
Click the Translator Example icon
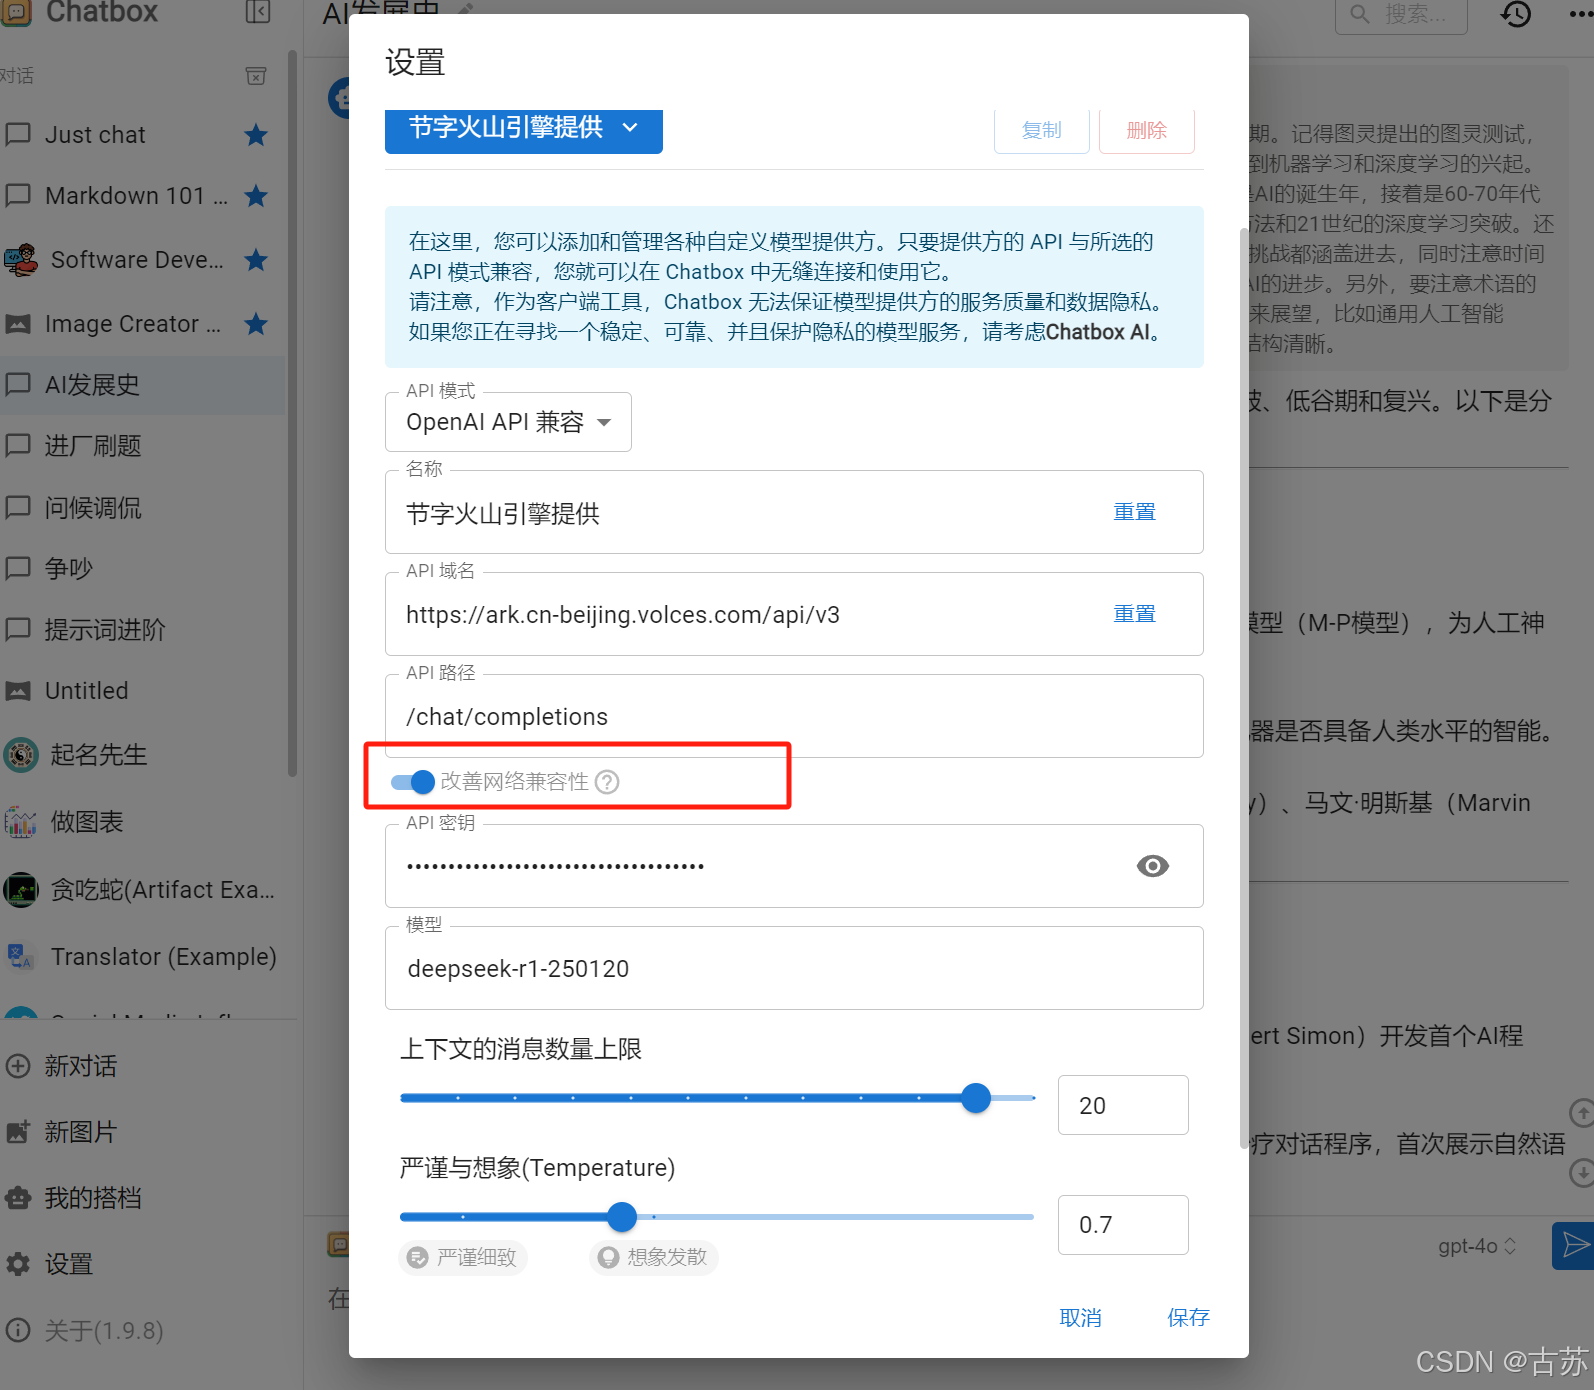click(x=20, y=957)
